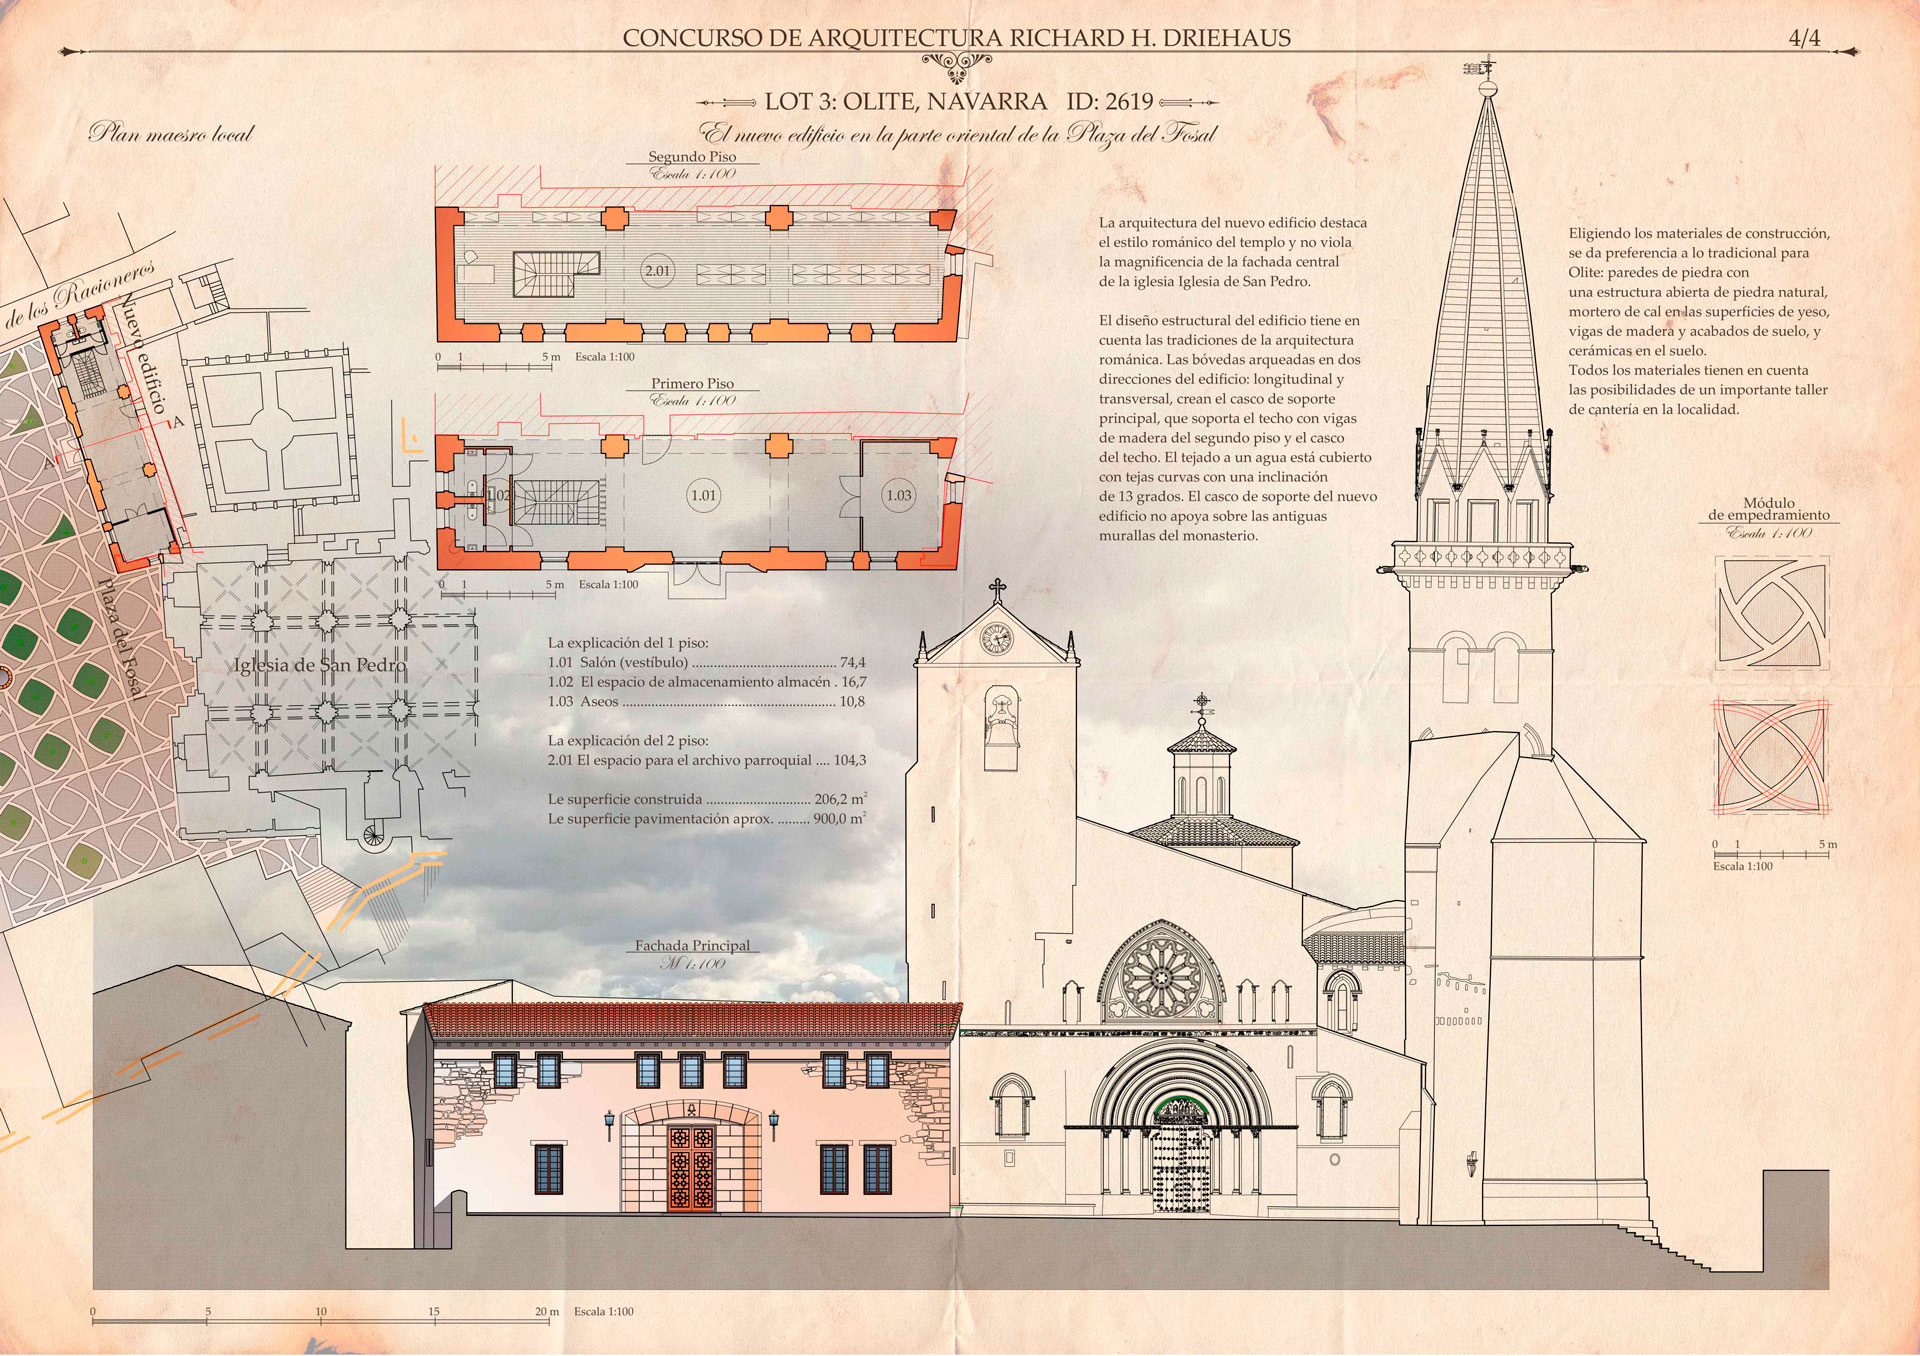Select the line "La explicación del 1 piso:"

[628, 643]
